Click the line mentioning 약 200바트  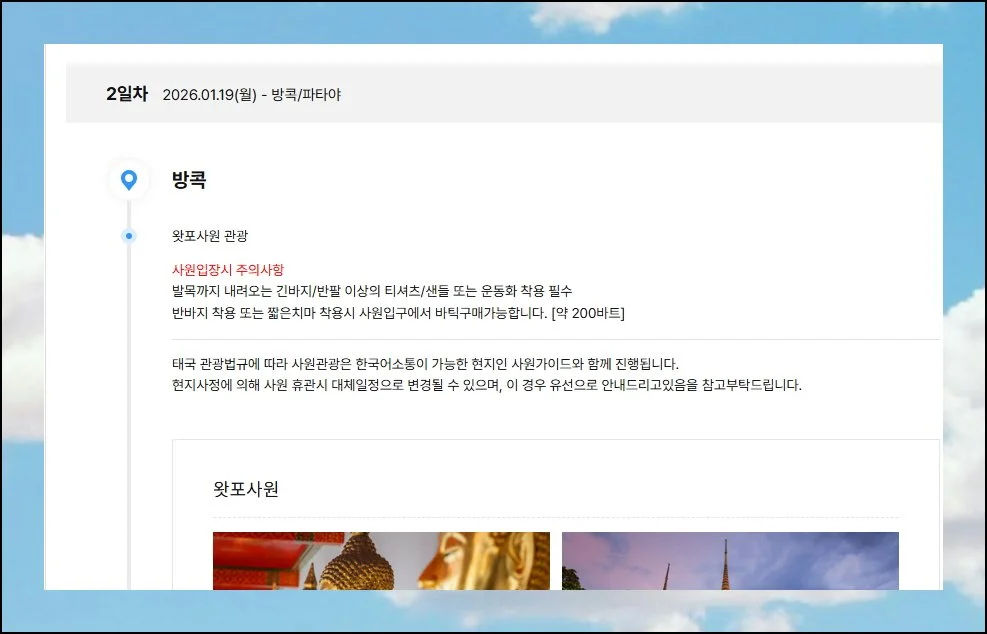pyautogui.click(x=398, y=313)
